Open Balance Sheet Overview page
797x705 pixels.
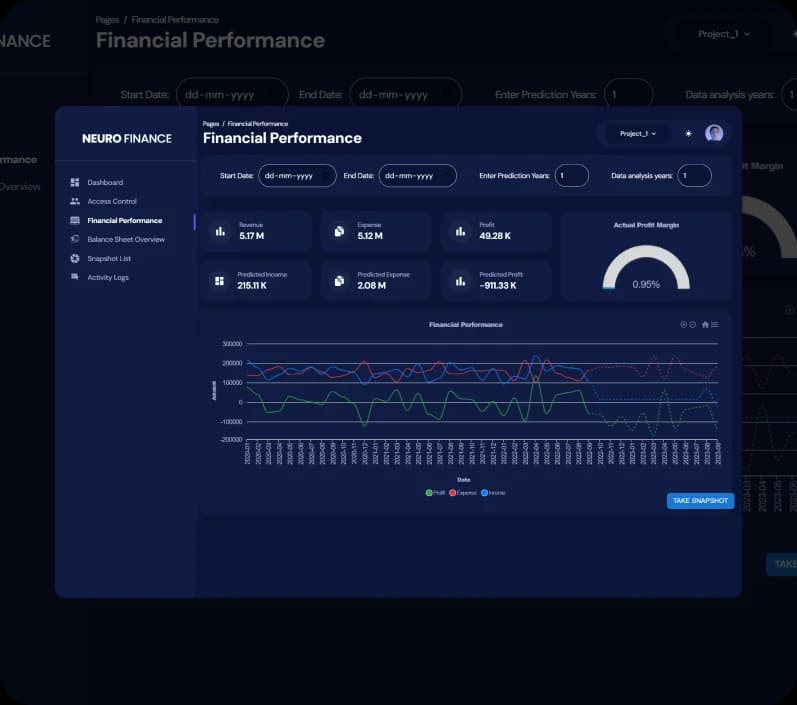126,239
